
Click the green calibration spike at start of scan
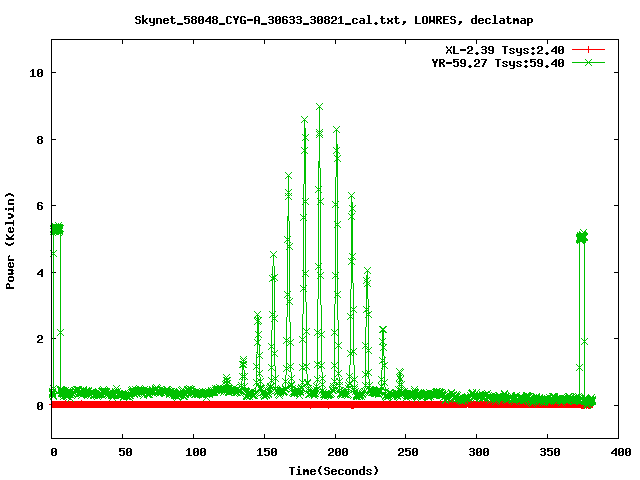click(x=57, y=229)
